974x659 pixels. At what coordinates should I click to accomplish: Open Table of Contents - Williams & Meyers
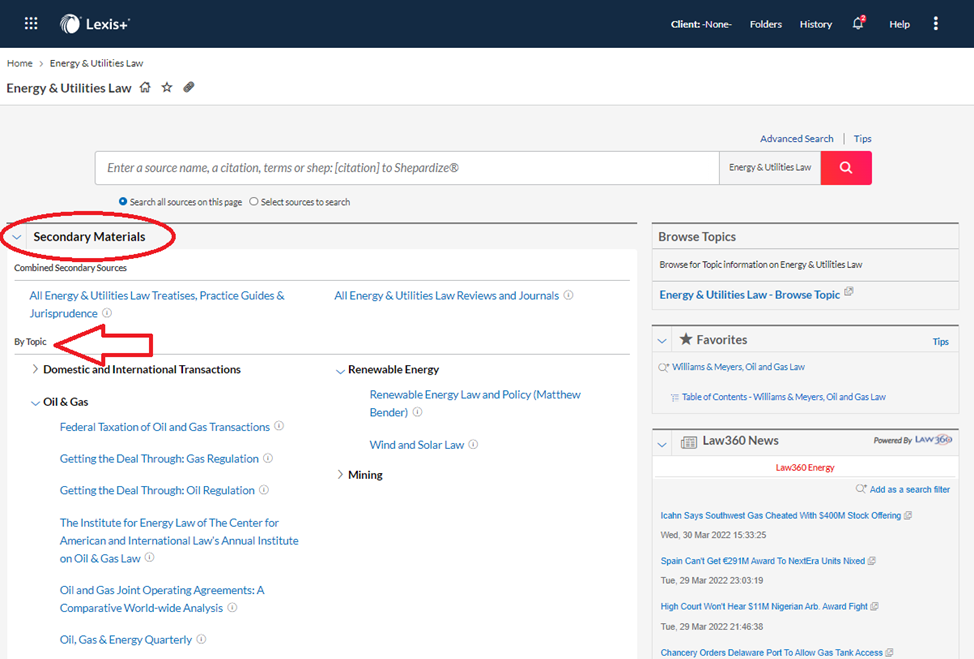783,397
